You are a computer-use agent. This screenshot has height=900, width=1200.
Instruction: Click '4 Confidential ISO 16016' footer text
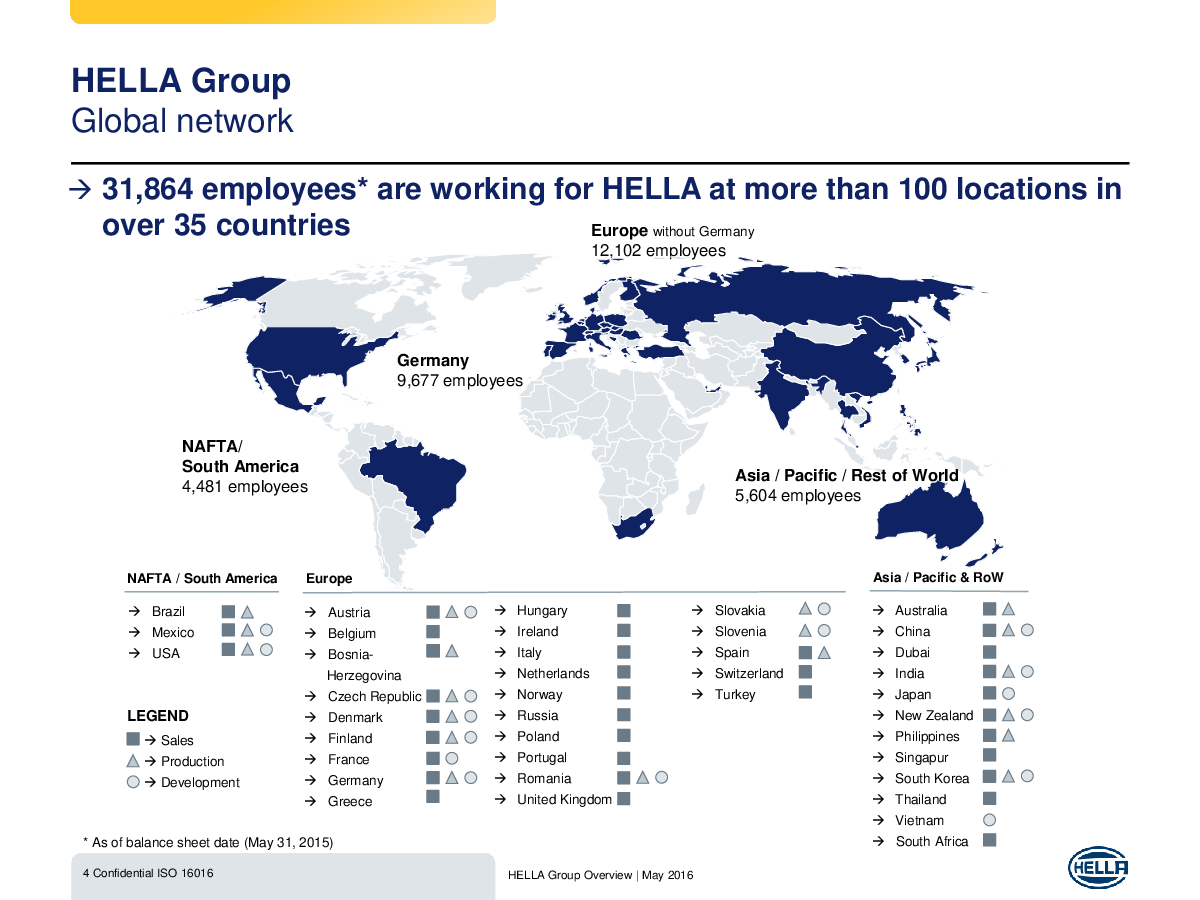tap(148, 873)
